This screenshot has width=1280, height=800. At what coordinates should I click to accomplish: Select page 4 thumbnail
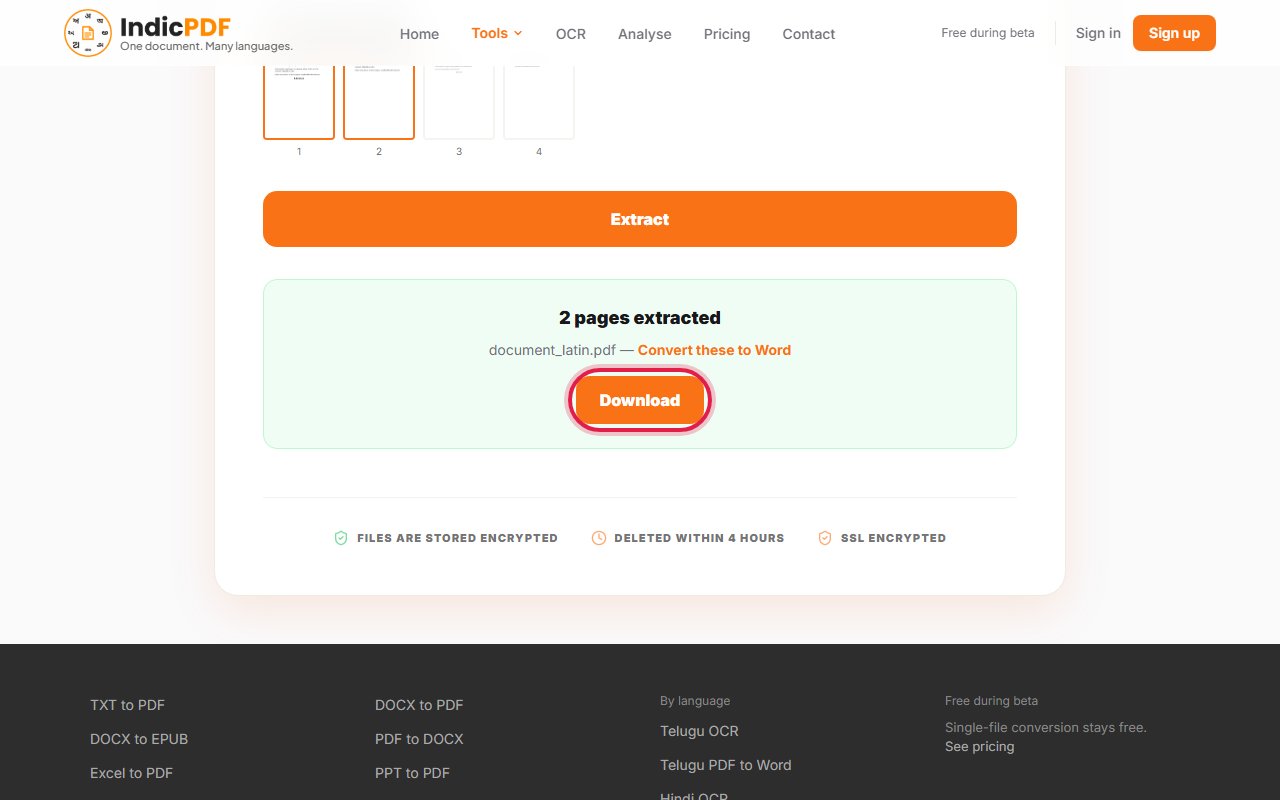(x=539, y=102)
